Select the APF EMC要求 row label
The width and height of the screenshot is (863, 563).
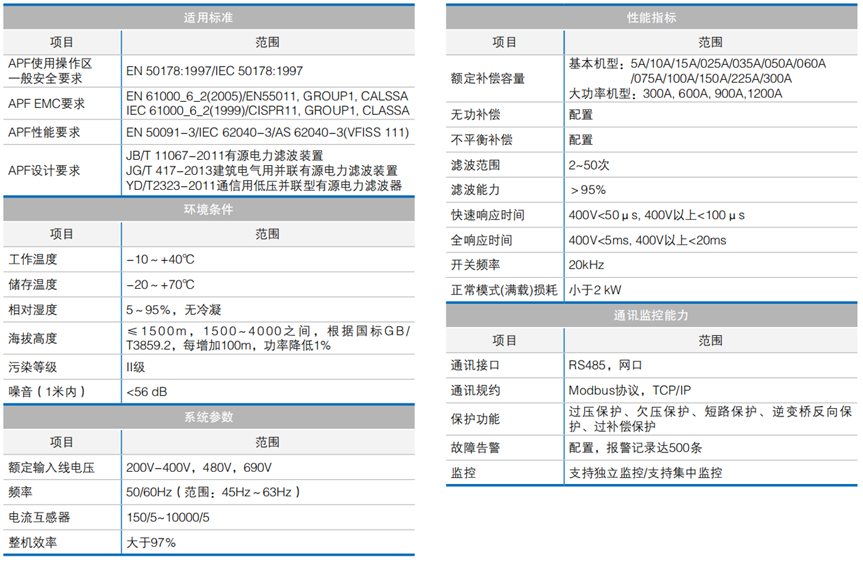[x=46, y=103]
